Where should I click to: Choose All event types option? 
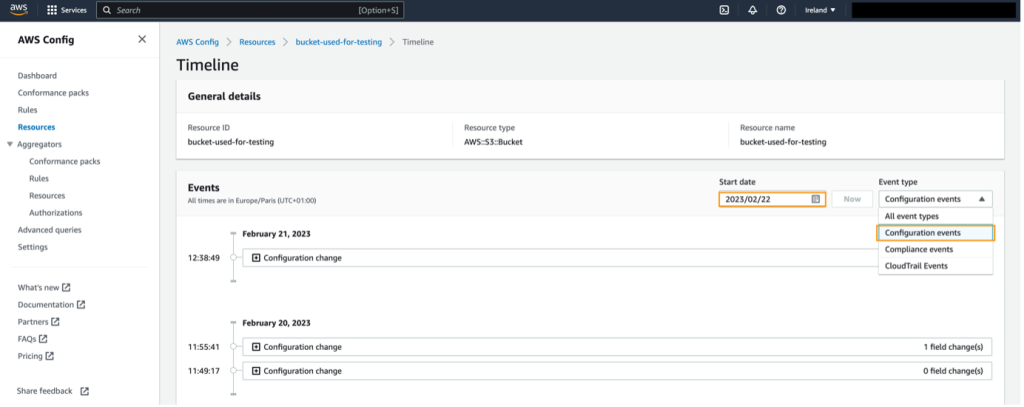pyautogui.click(x=935, y=216)
